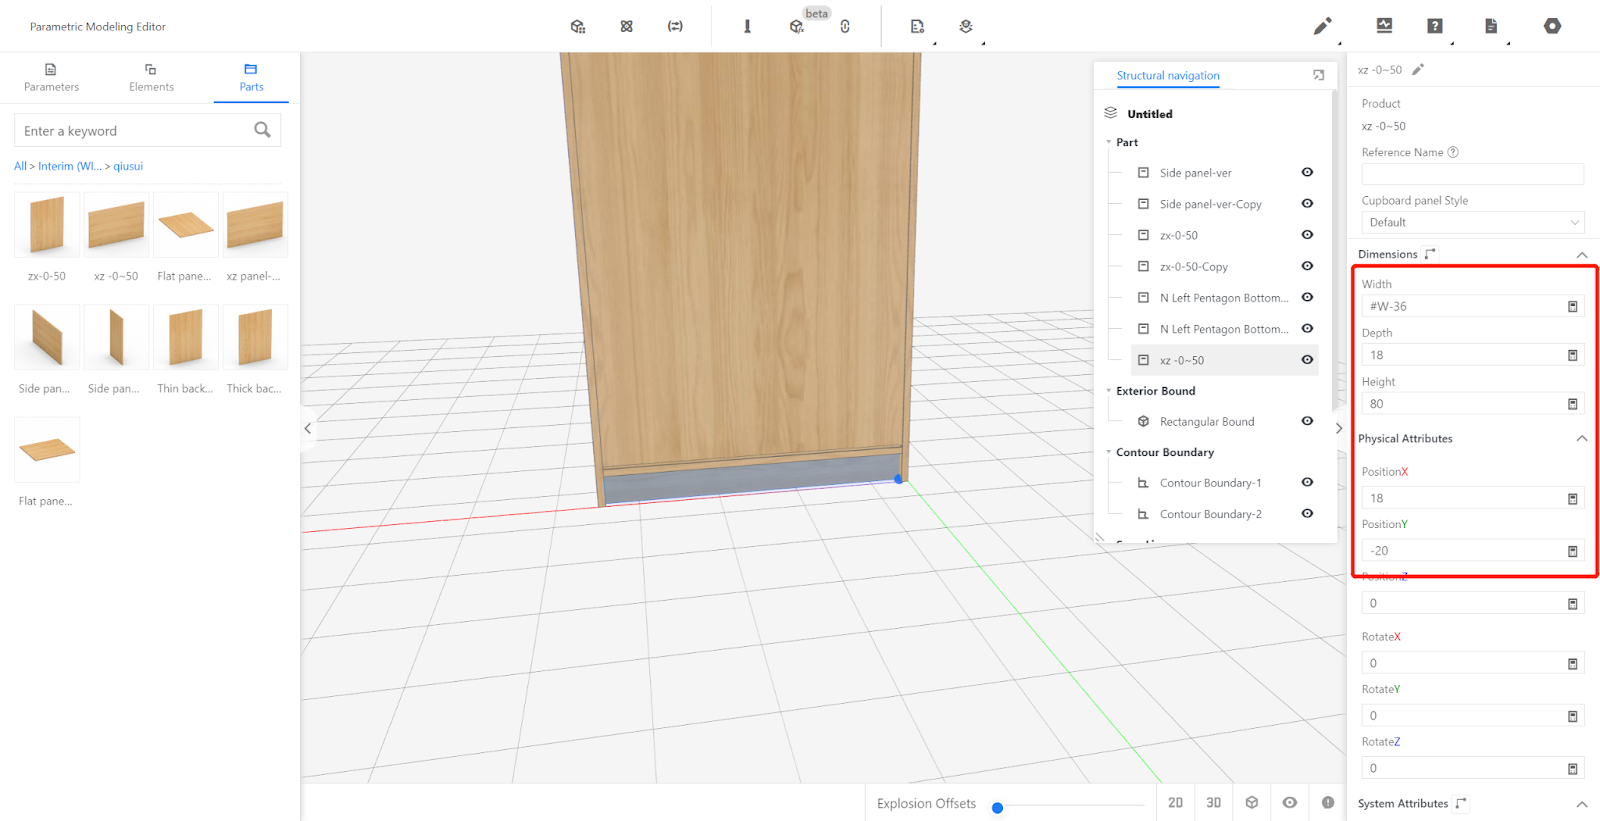Collapse the Dimensions section
The height and width of the screenshot is (821, 1600).
click(1582, 255)
